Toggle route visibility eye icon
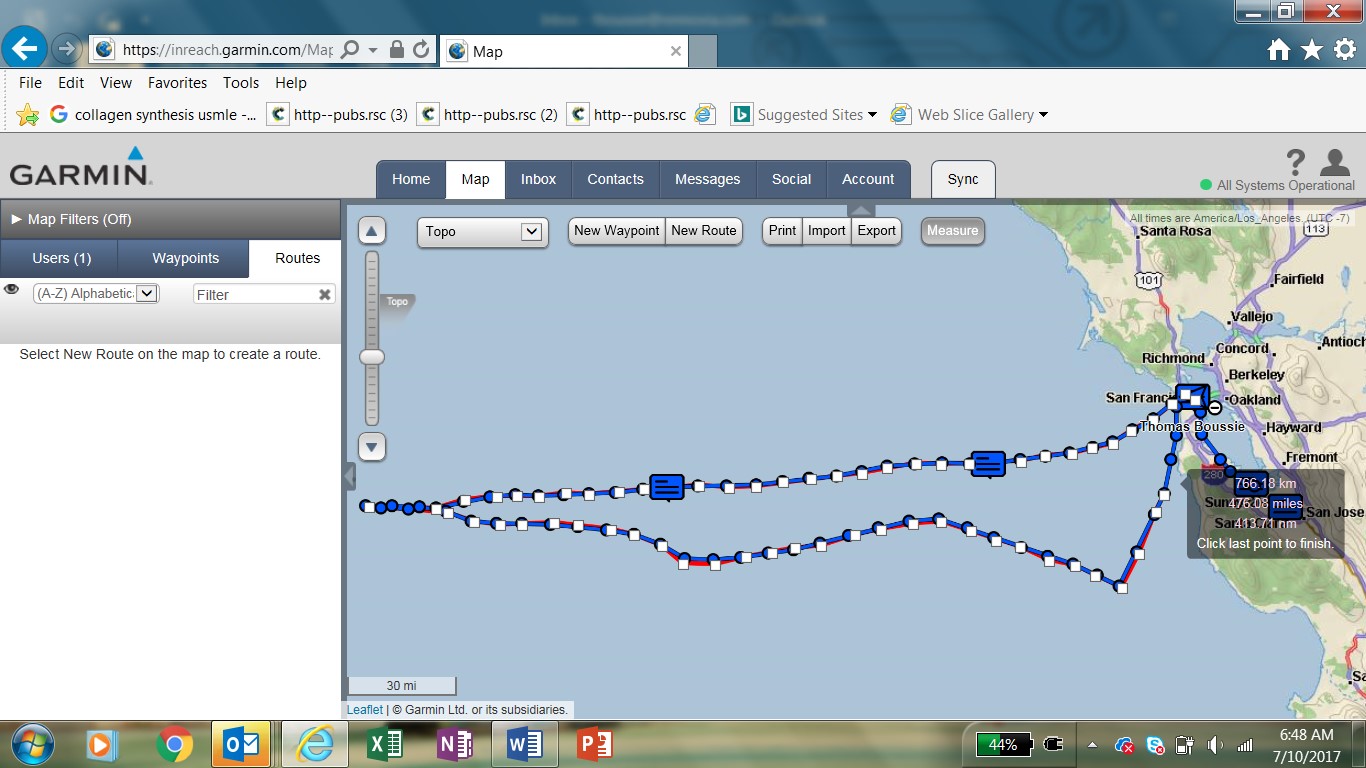Screen dimensions: 1366x768 tap(12, 289)
